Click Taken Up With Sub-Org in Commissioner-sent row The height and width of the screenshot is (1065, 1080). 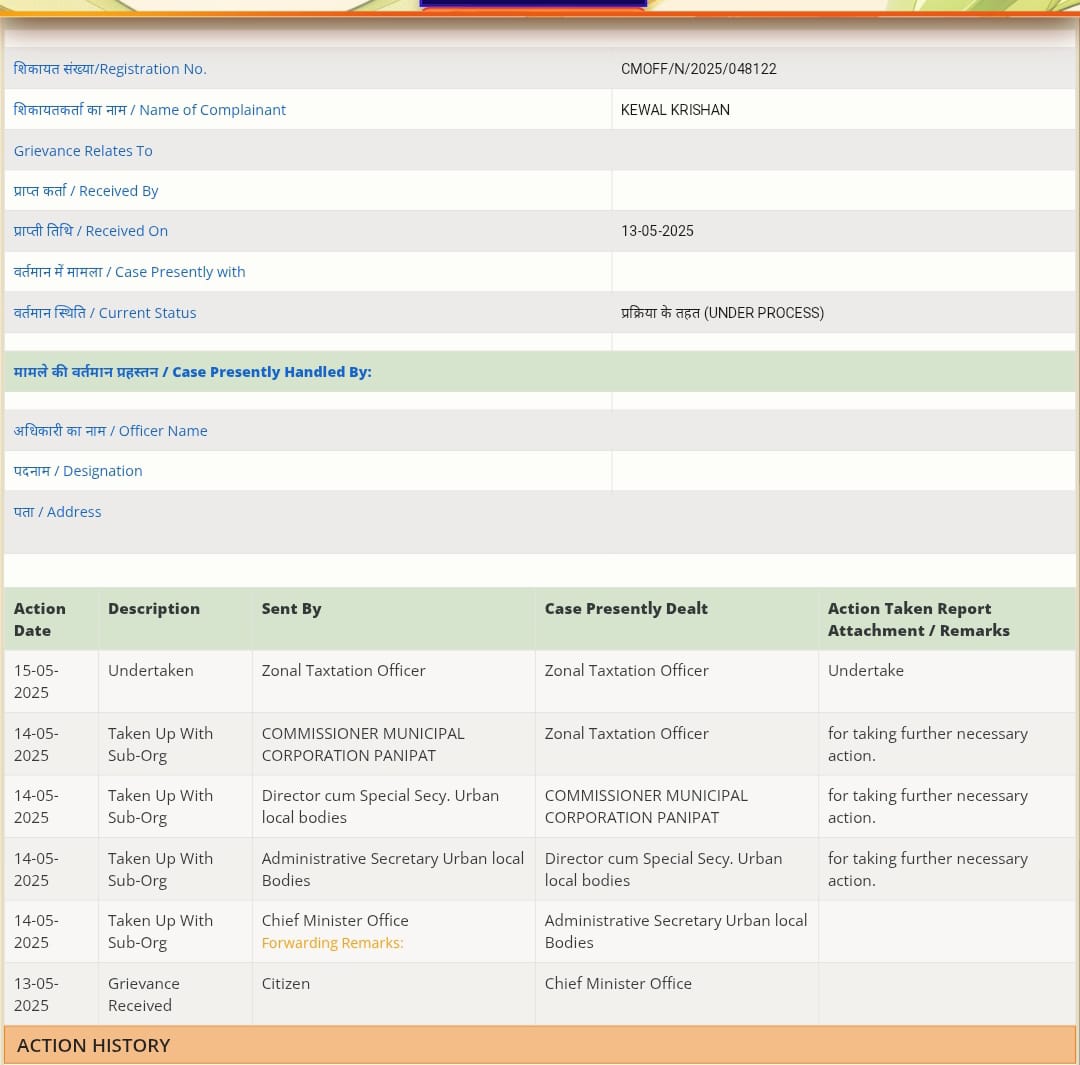tap(160, 745)
